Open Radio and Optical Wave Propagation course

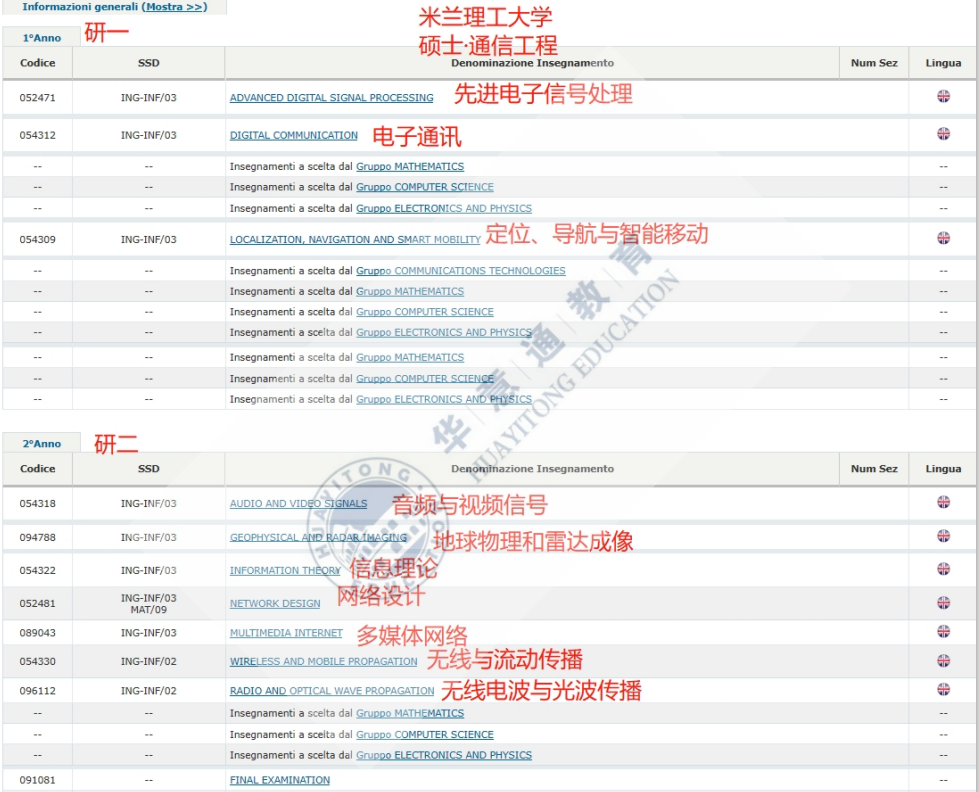[x=332, y=691]
